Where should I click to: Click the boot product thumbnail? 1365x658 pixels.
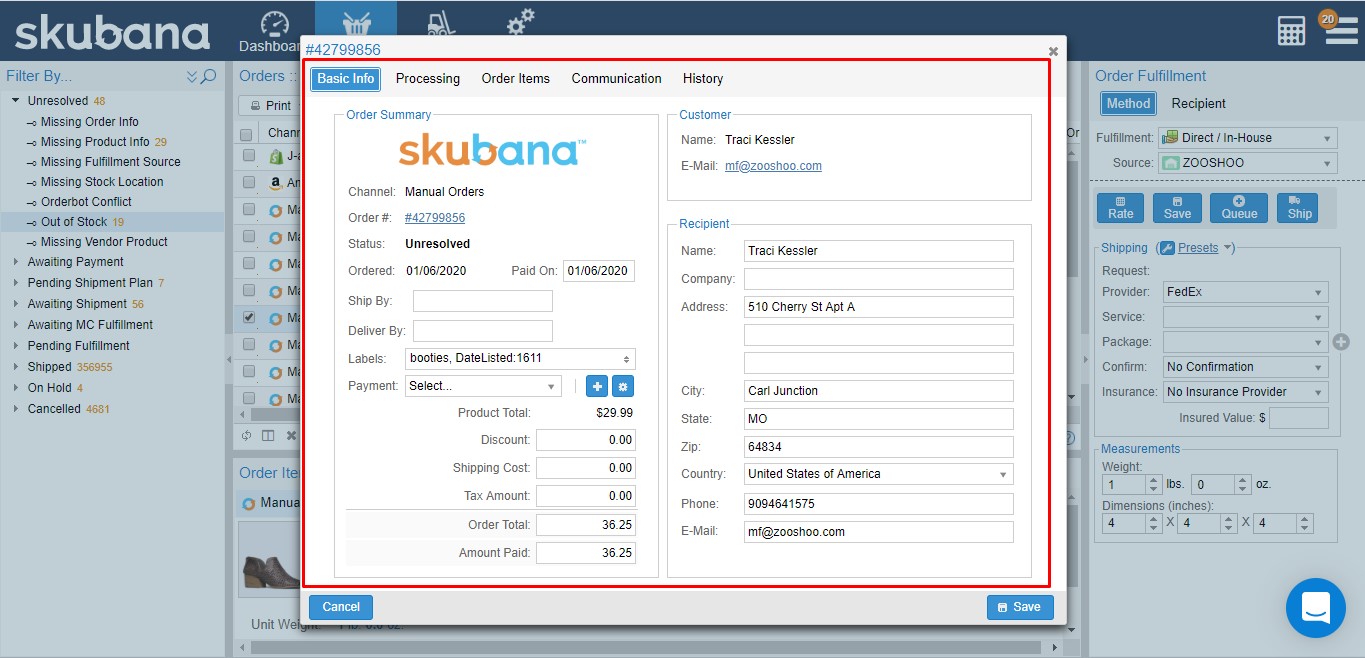click(271, 559)
